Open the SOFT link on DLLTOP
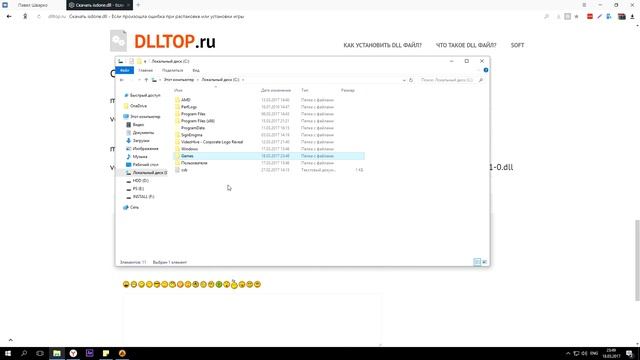Image resolution: width=640 pixels, height=360 pixels. [517, 45]
